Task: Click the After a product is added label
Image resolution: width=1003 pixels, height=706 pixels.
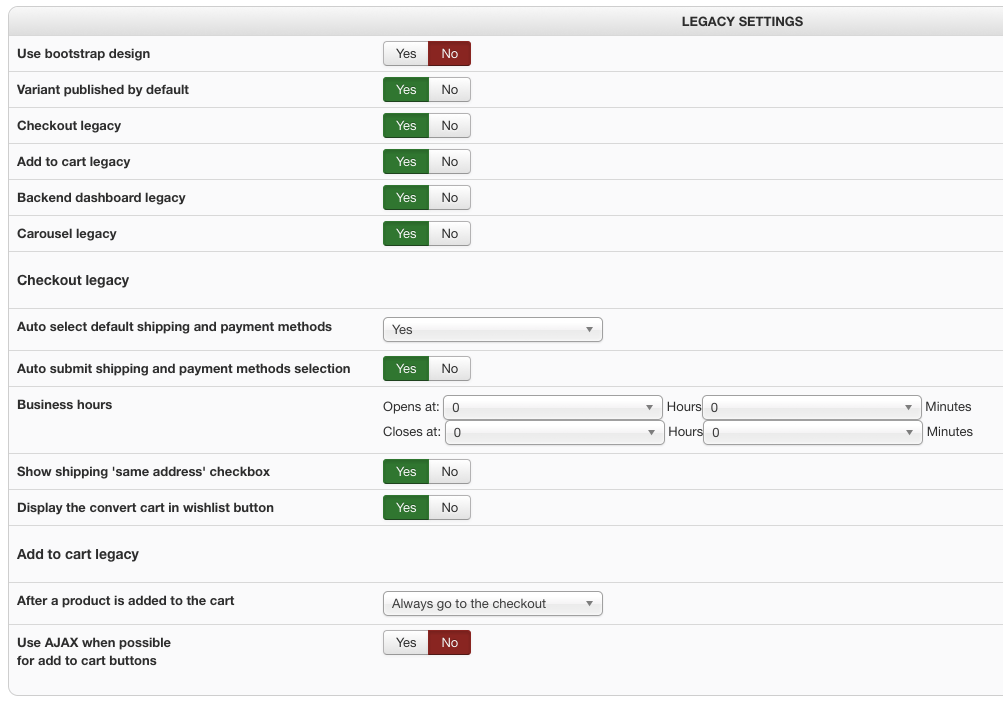Action: [125, 600]
